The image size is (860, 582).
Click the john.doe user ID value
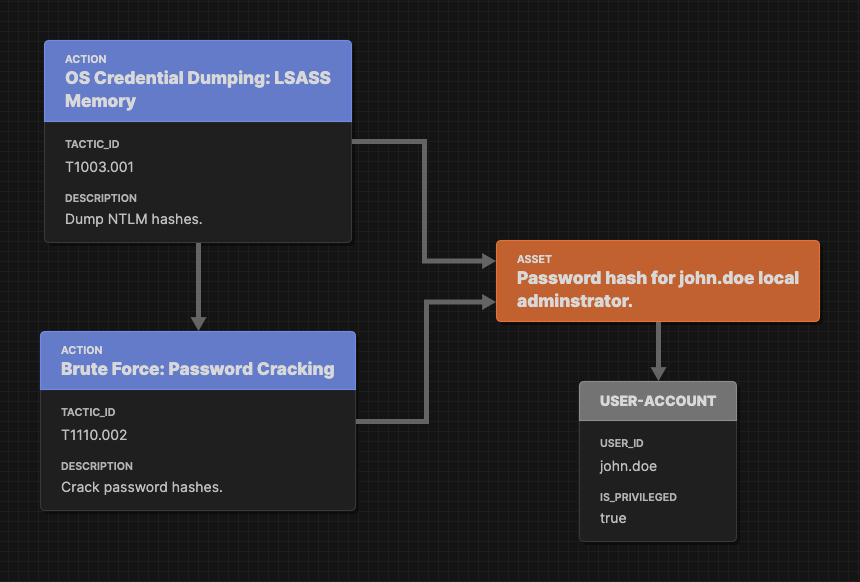pyautogui.click(x=628, y=466)
